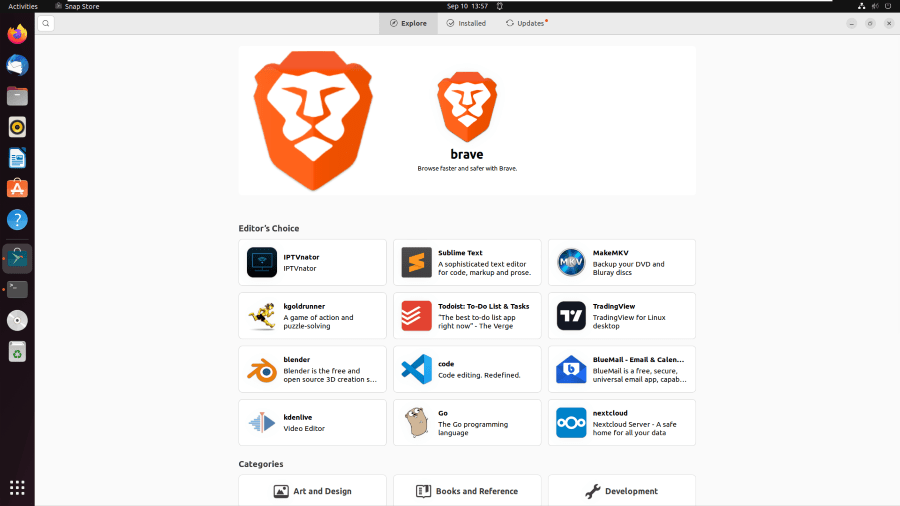Click the MakeMKV disc icon
Image resolution: width=900 pixels, height=506 pixels.
pos(571,262)
